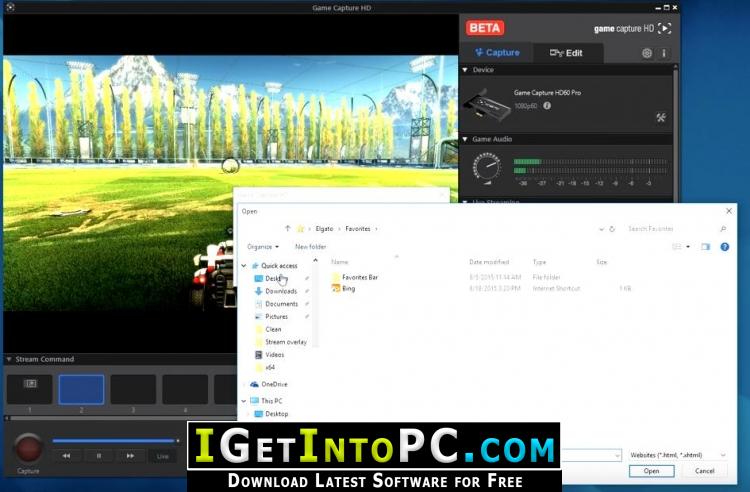Collapse the Game Audio section
This screenshot has width=750, height=492.
465,139
